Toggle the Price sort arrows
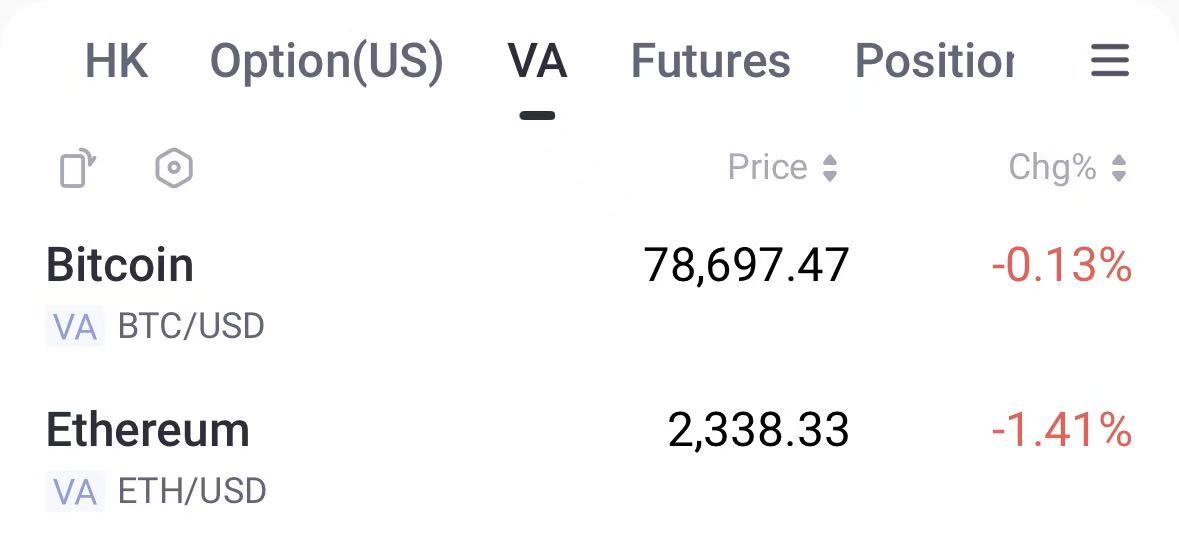 tap(829, 168)
